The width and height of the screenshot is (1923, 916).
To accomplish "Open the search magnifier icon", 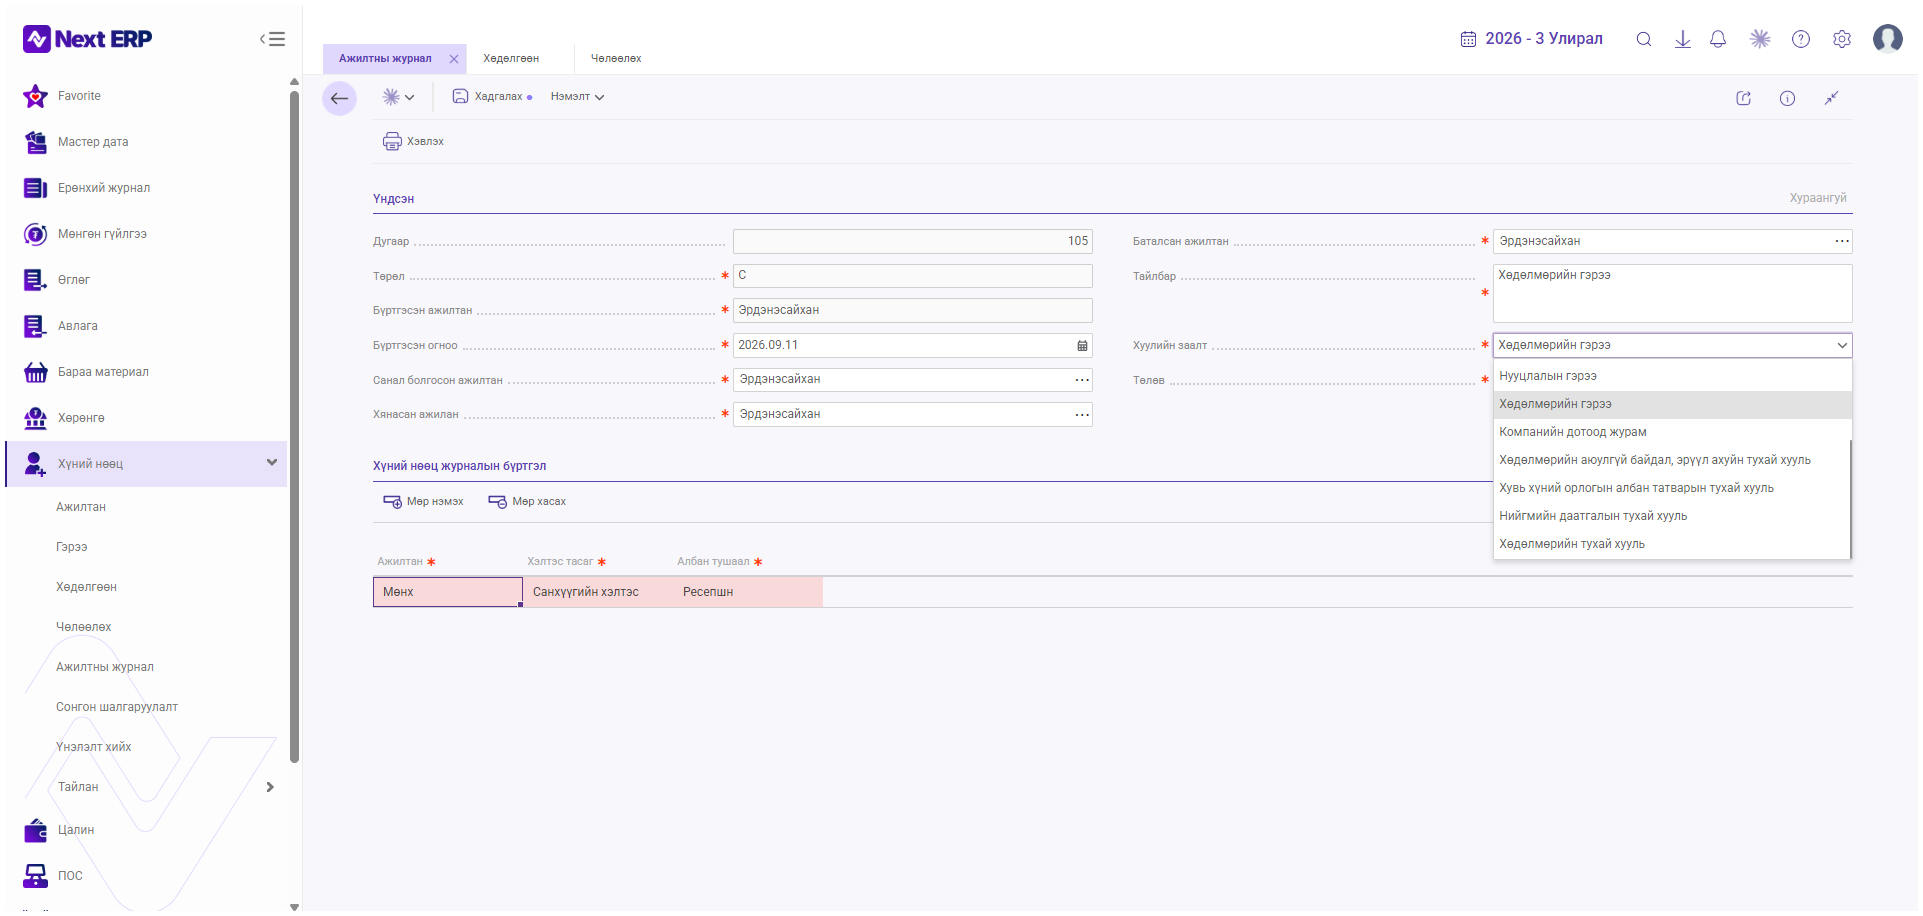I will point(1643,39).
